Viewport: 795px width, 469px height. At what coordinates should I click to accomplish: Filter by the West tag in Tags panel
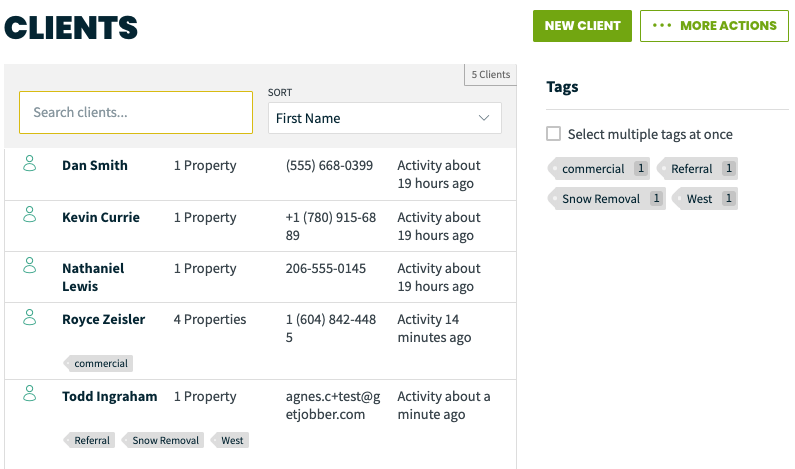[x=705, y=199]
